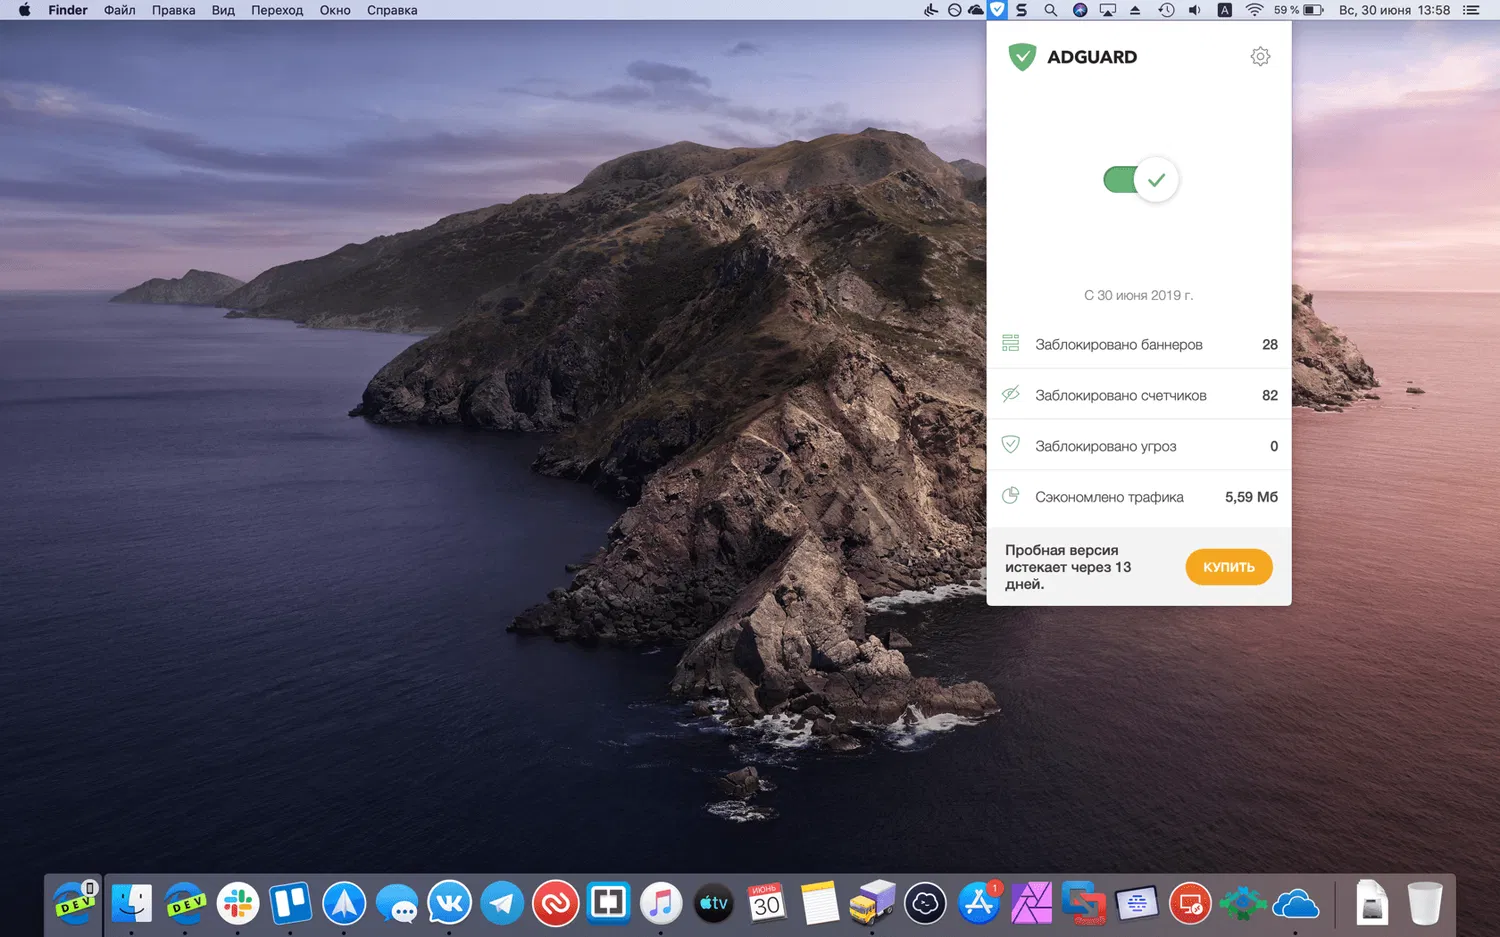Click the saved traffic value 5,59 Мб
Viewport: 1500px width, 937px height.
pyautogui.click(x=1251, y=497)
